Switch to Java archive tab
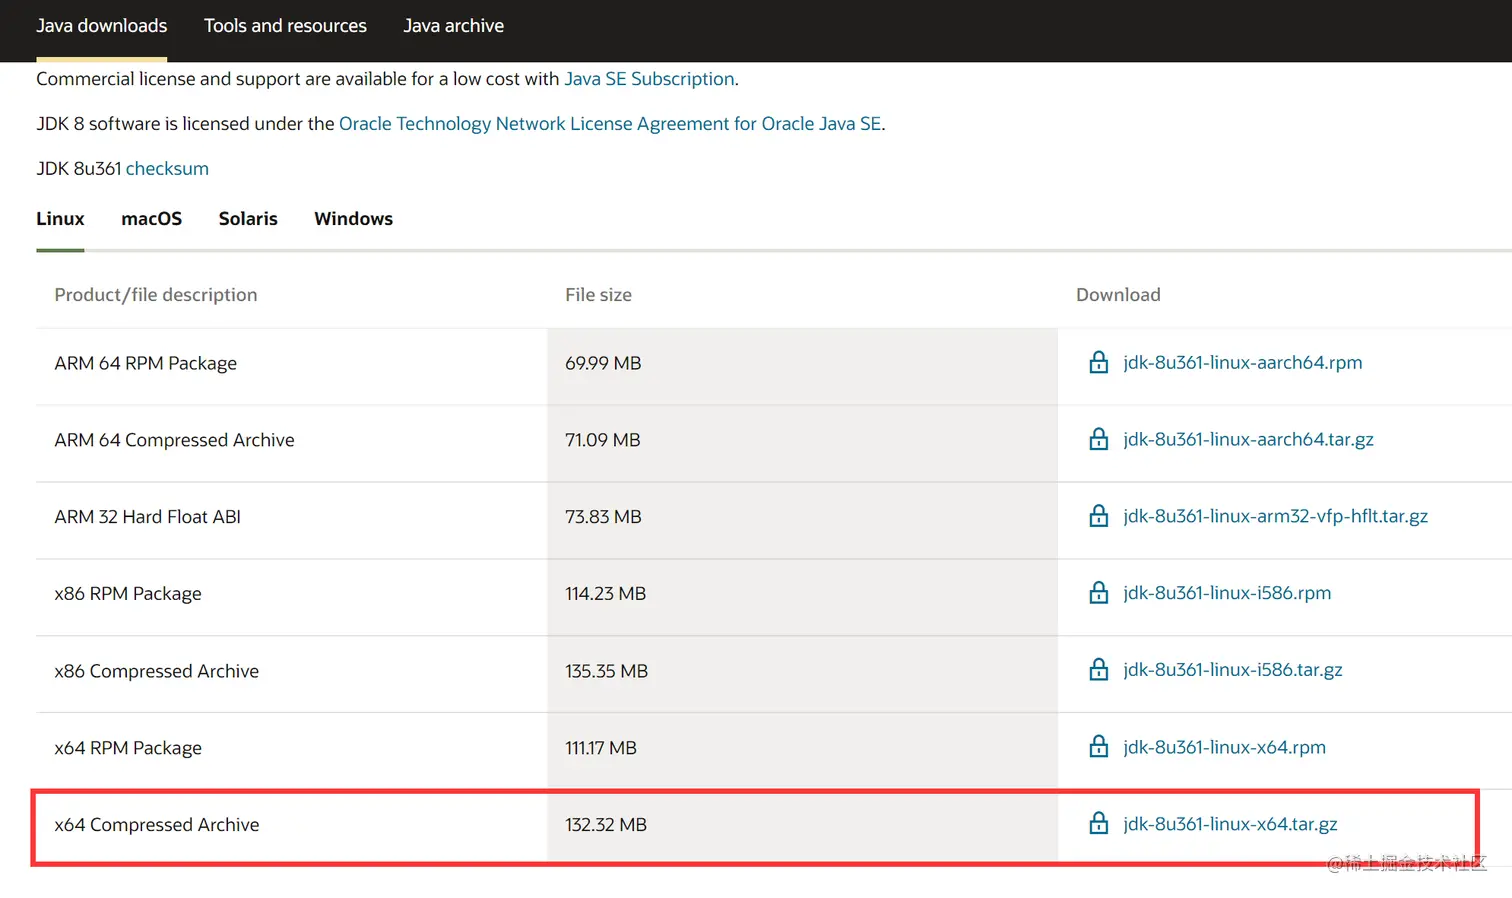 click(x=453, y=26)
